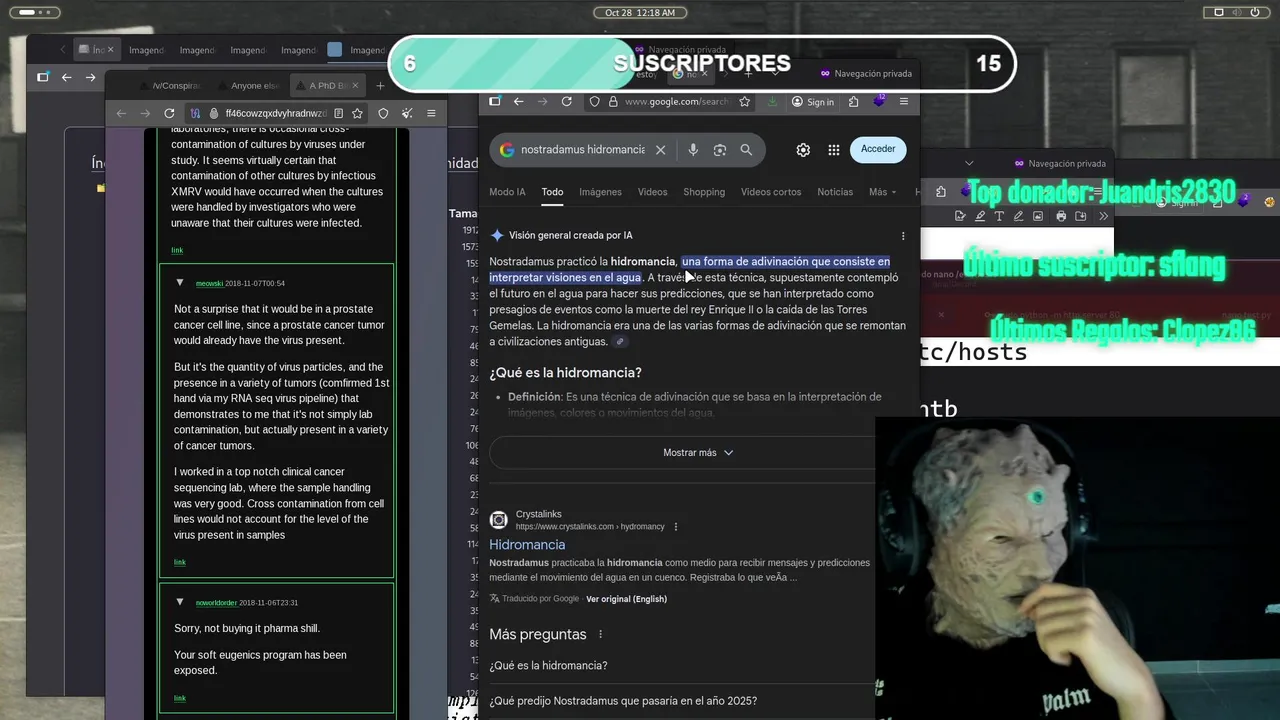Image resolution: width=1280 pixels, height=720 pixels.
Task: Expand question ¿Qué es la hidromancia?
Action: 682,666
